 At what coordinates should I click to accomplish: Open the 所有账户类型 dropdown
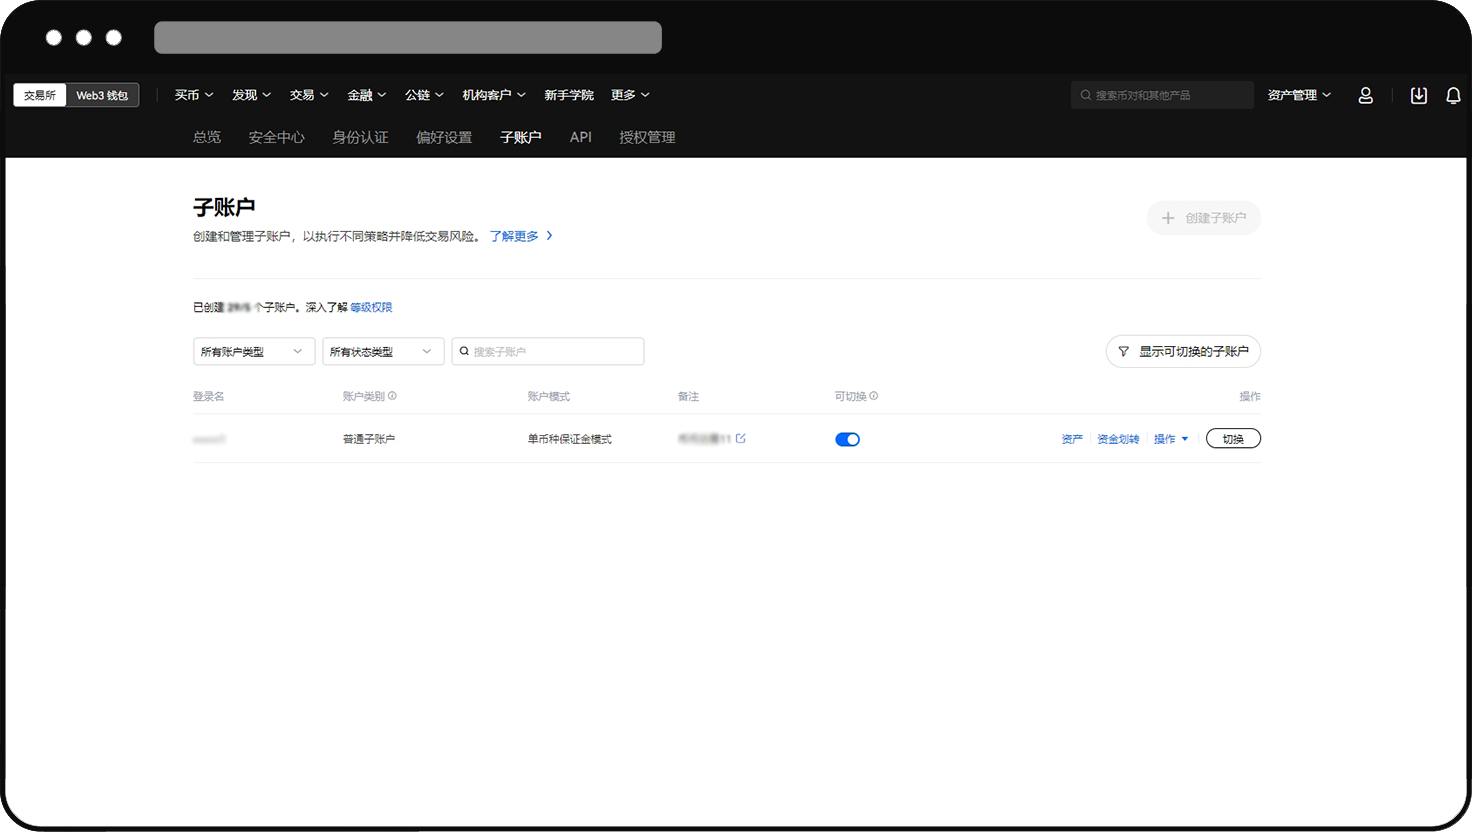pyautogui.click(x=254, y=351)
